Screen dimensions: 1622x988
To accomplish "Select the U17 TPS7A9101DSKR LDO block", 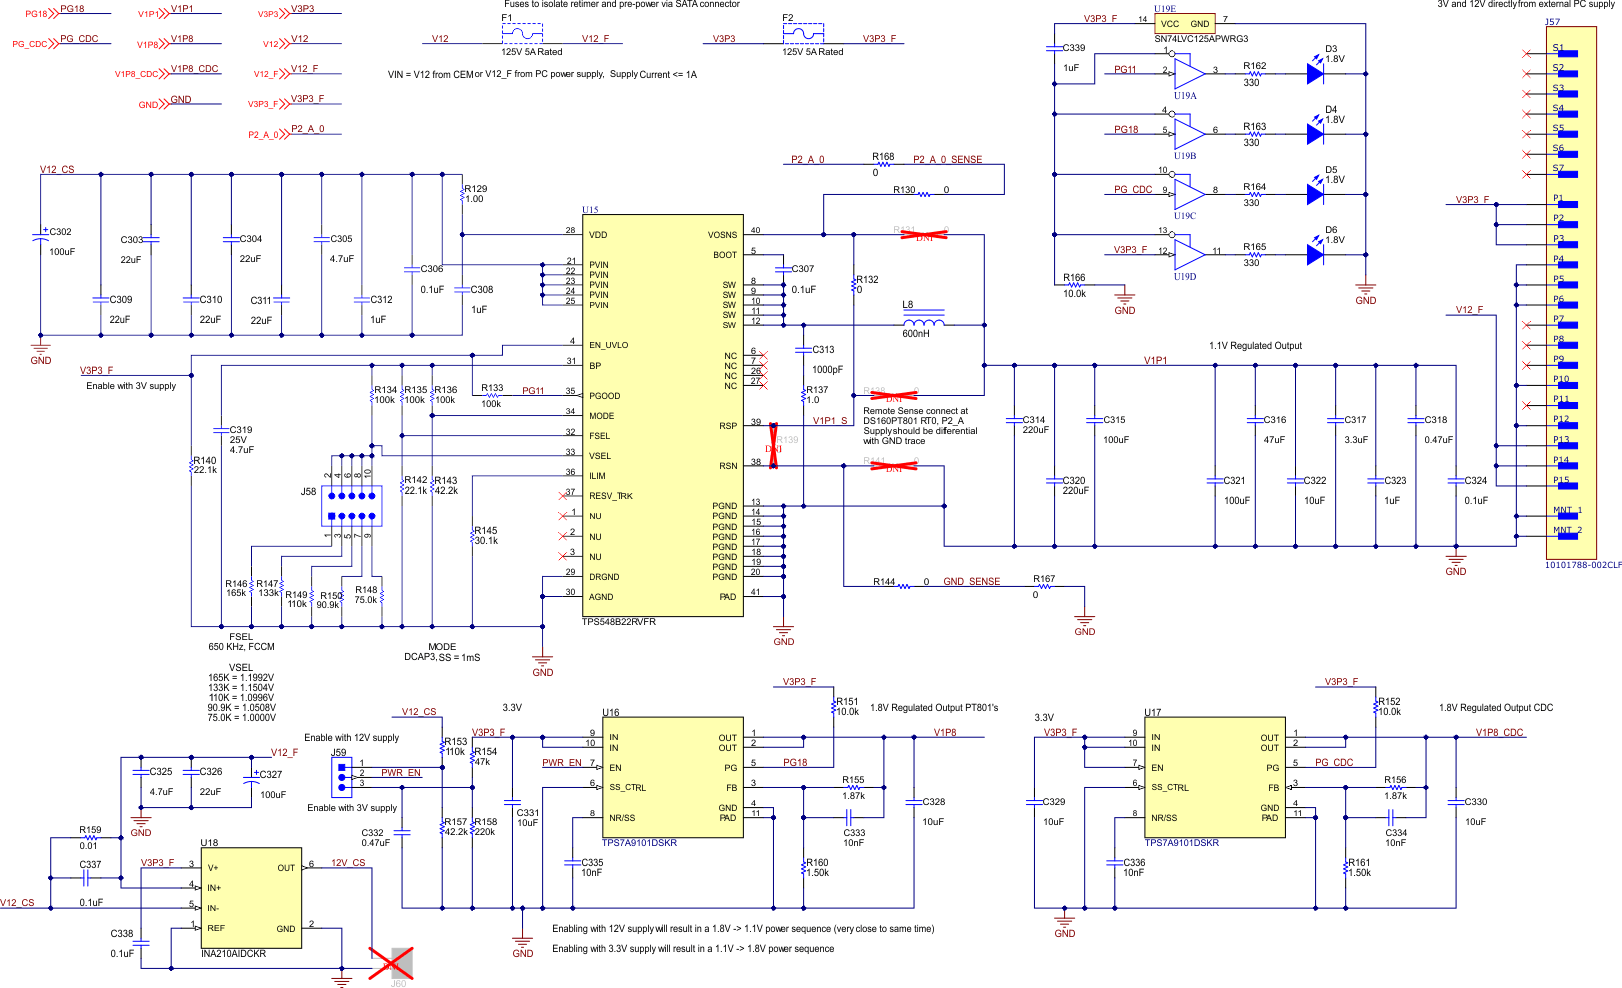I will coord(1215,777).
